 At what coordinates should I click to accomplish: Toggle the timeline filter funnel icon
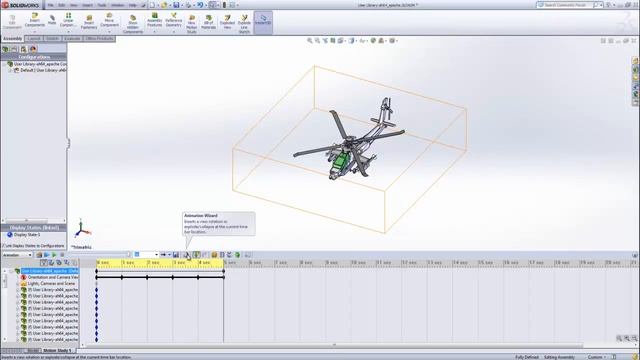(43, 262)
